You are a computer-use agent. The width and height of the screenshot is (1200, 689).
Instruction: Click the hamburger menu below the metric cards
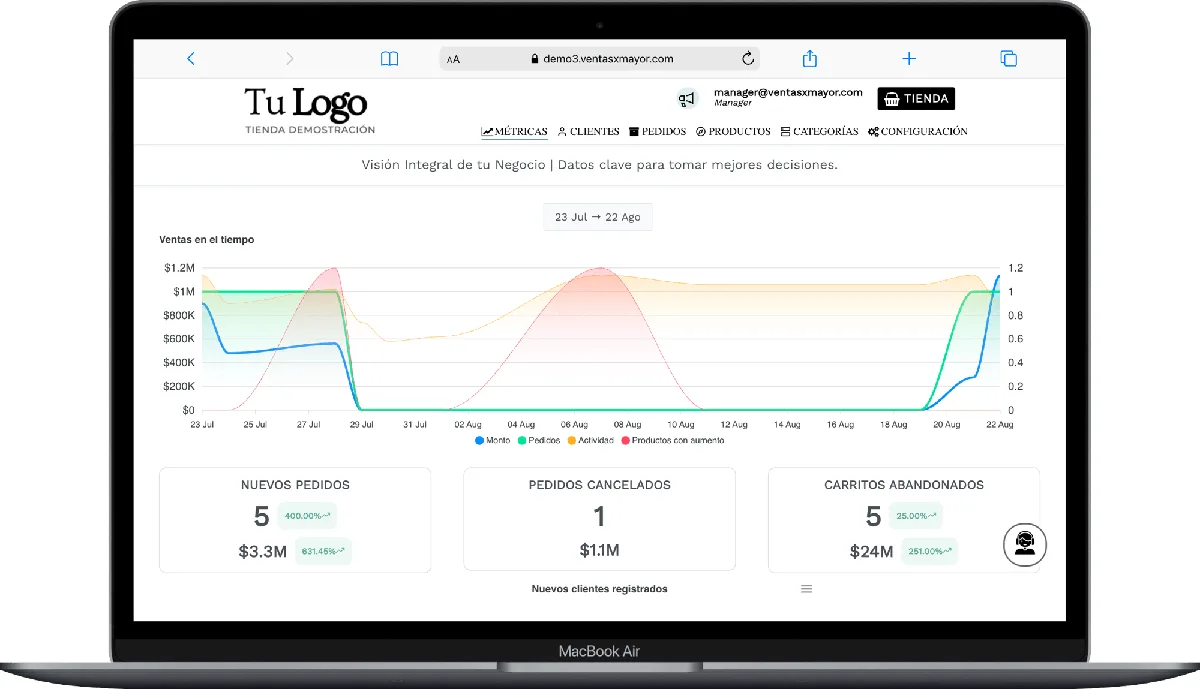coord(806,588)
